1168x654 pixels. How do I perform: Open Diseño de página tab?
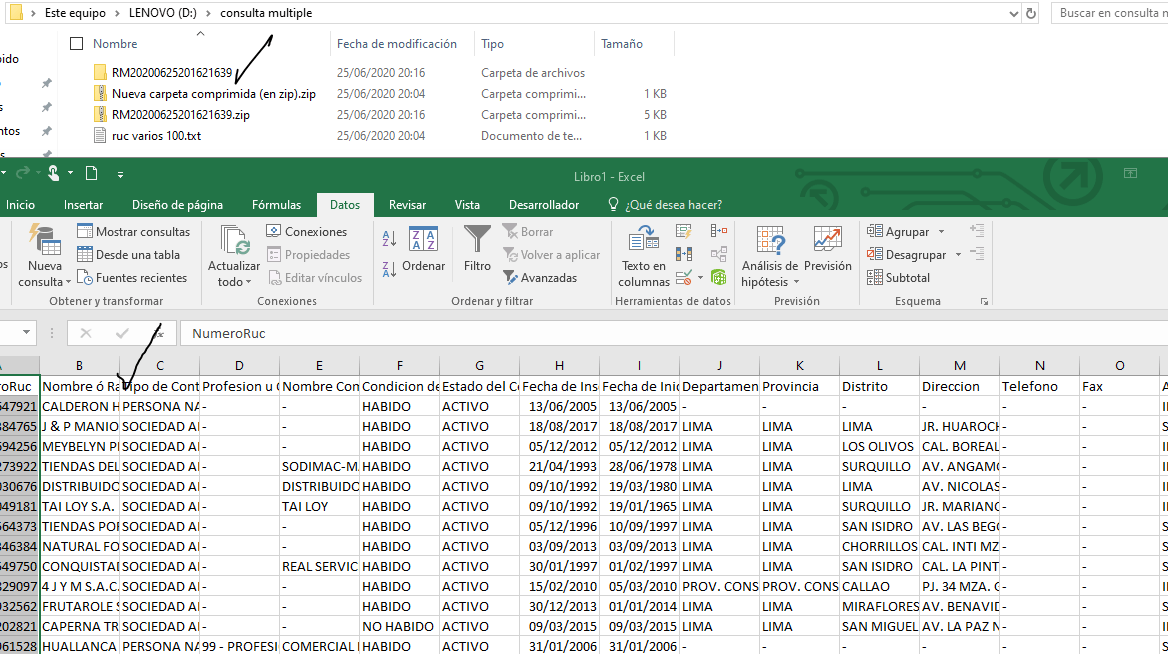[x=177, y=205]
